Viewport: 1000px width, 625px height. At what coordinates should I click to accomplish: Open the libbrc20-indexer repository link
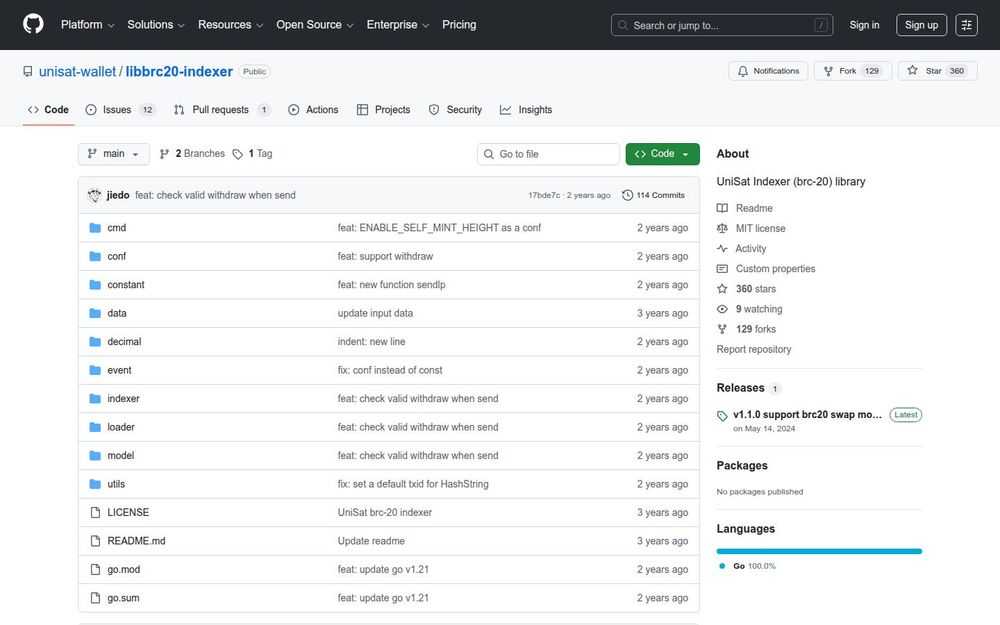pyautogui.click(x=179, y=71)
